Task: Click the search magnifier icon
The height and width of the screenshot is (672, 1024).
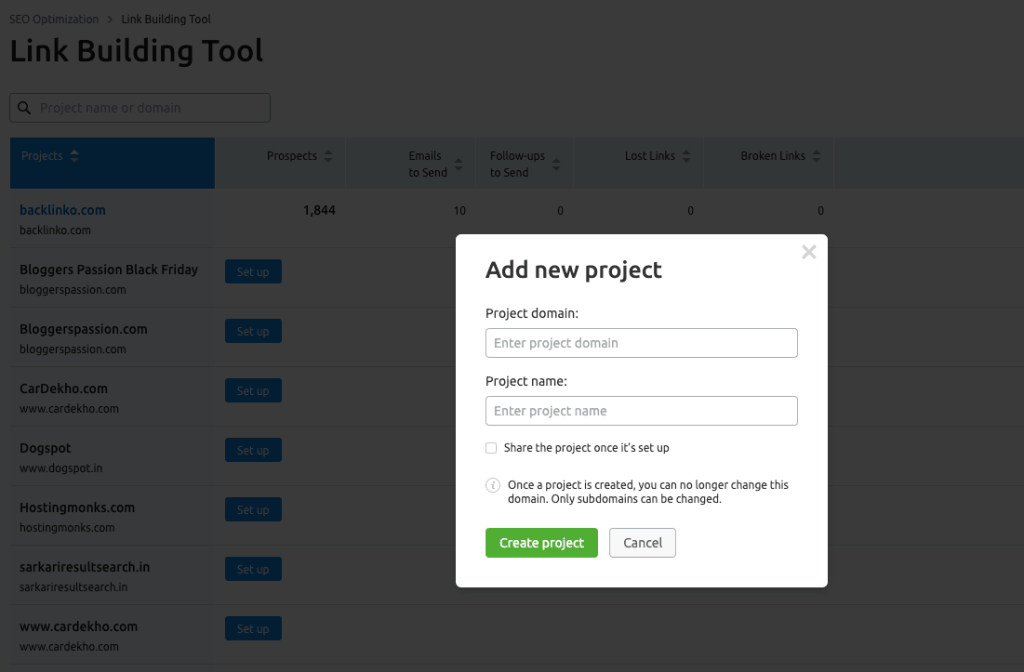Action: point(25,108)
